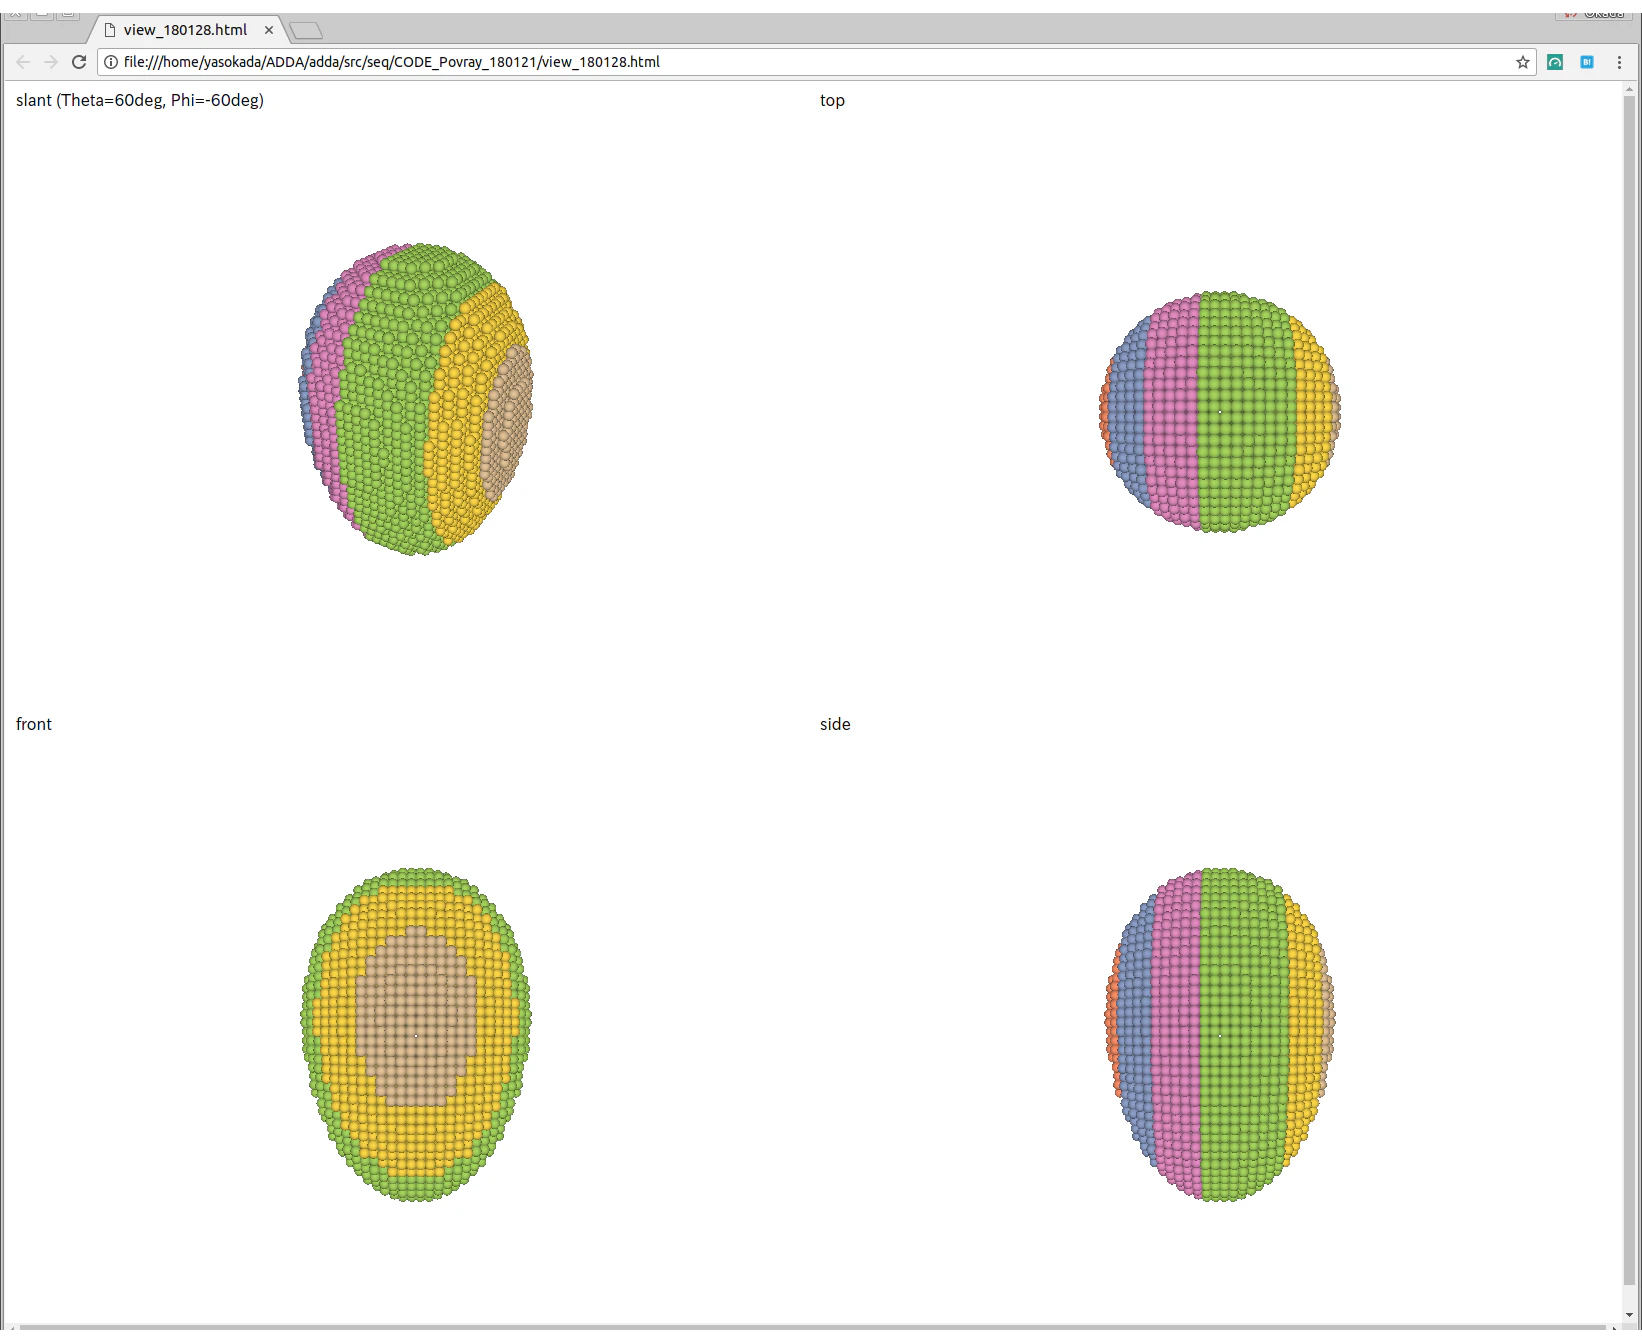Click the front view 3D model image

pos(416,1034)
